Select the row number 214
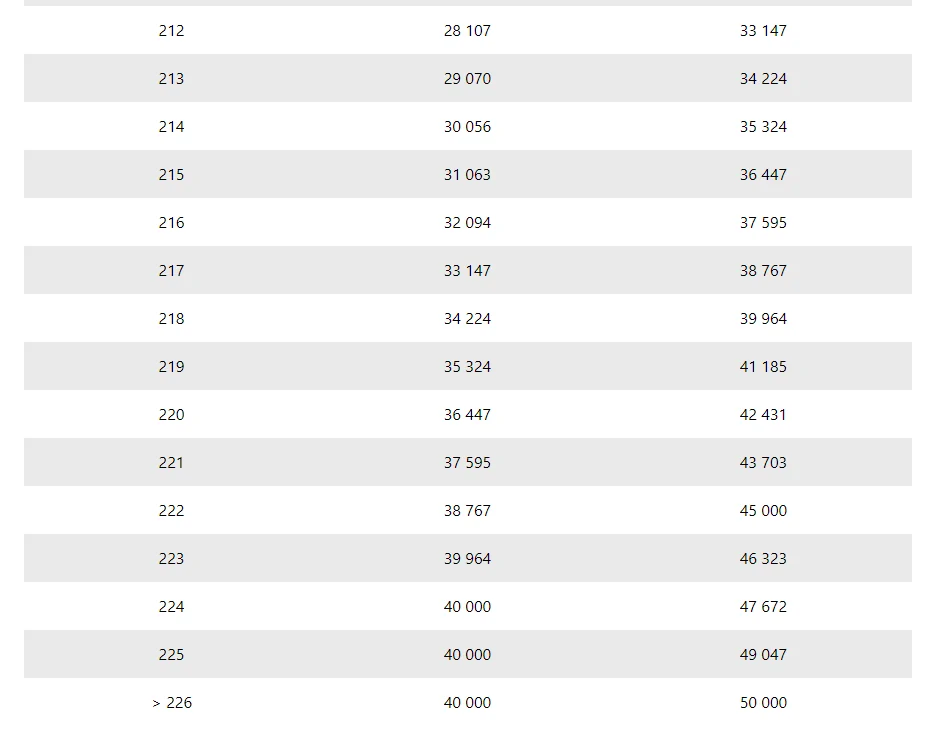 pyautogui.click(x=171, y=127)
